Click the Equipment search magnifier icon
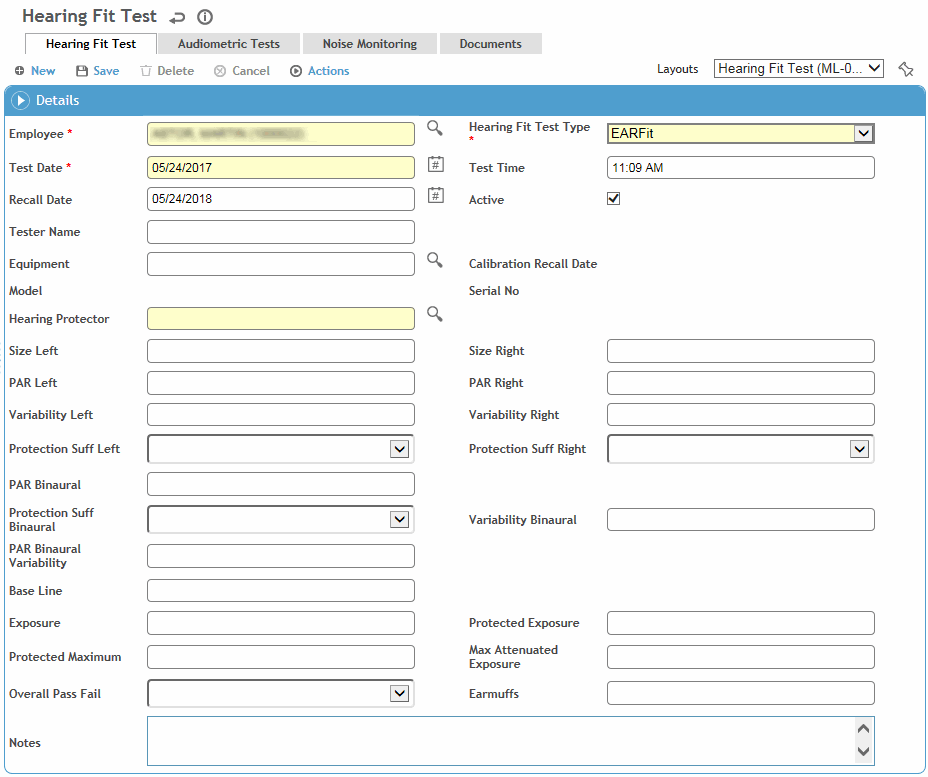This screenshot has height=777, width=928. click(434, 260)
